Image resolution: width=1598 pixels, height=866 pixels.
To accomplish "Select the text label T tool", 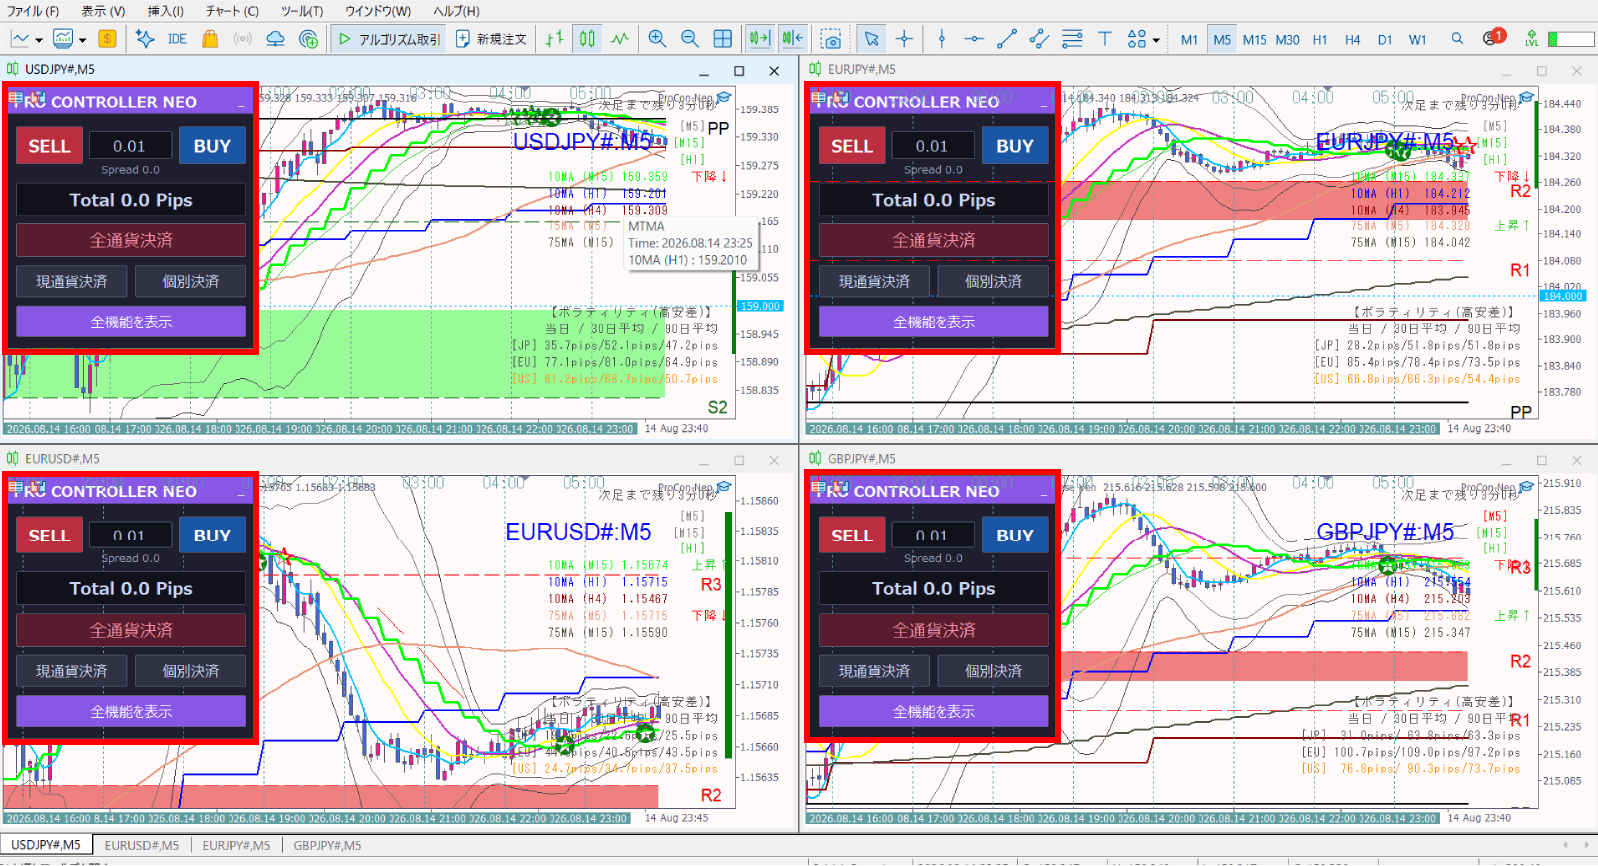I will 1105,39.
